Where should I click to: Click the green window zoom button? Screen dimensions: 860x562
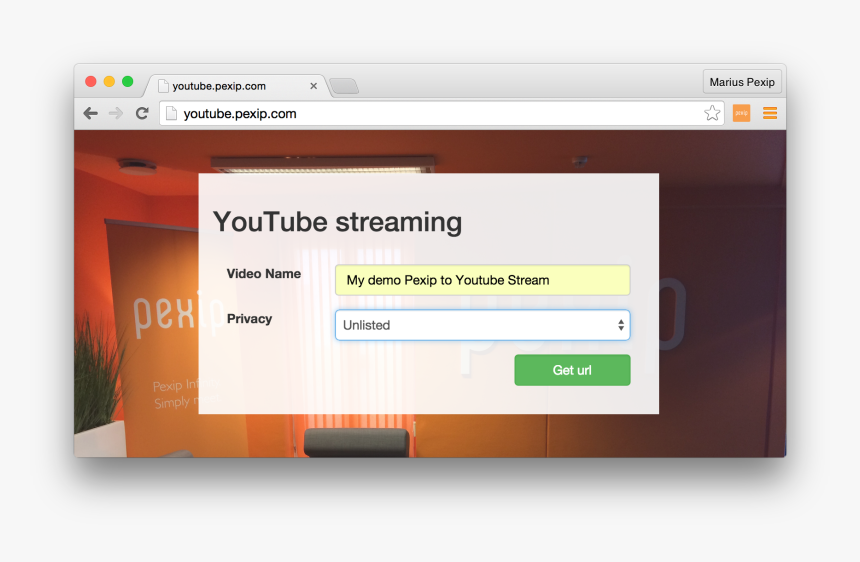point(127,82)
